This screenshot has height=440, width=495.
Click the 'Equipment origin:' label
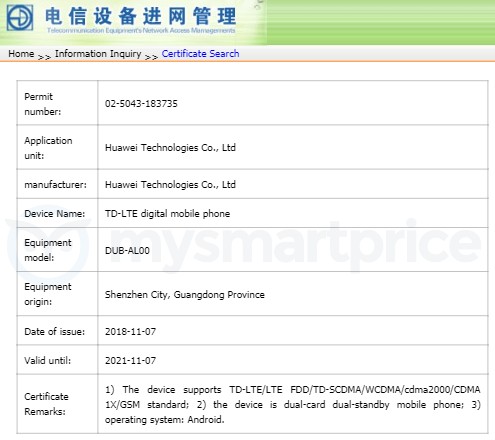[x=48, y=294]
